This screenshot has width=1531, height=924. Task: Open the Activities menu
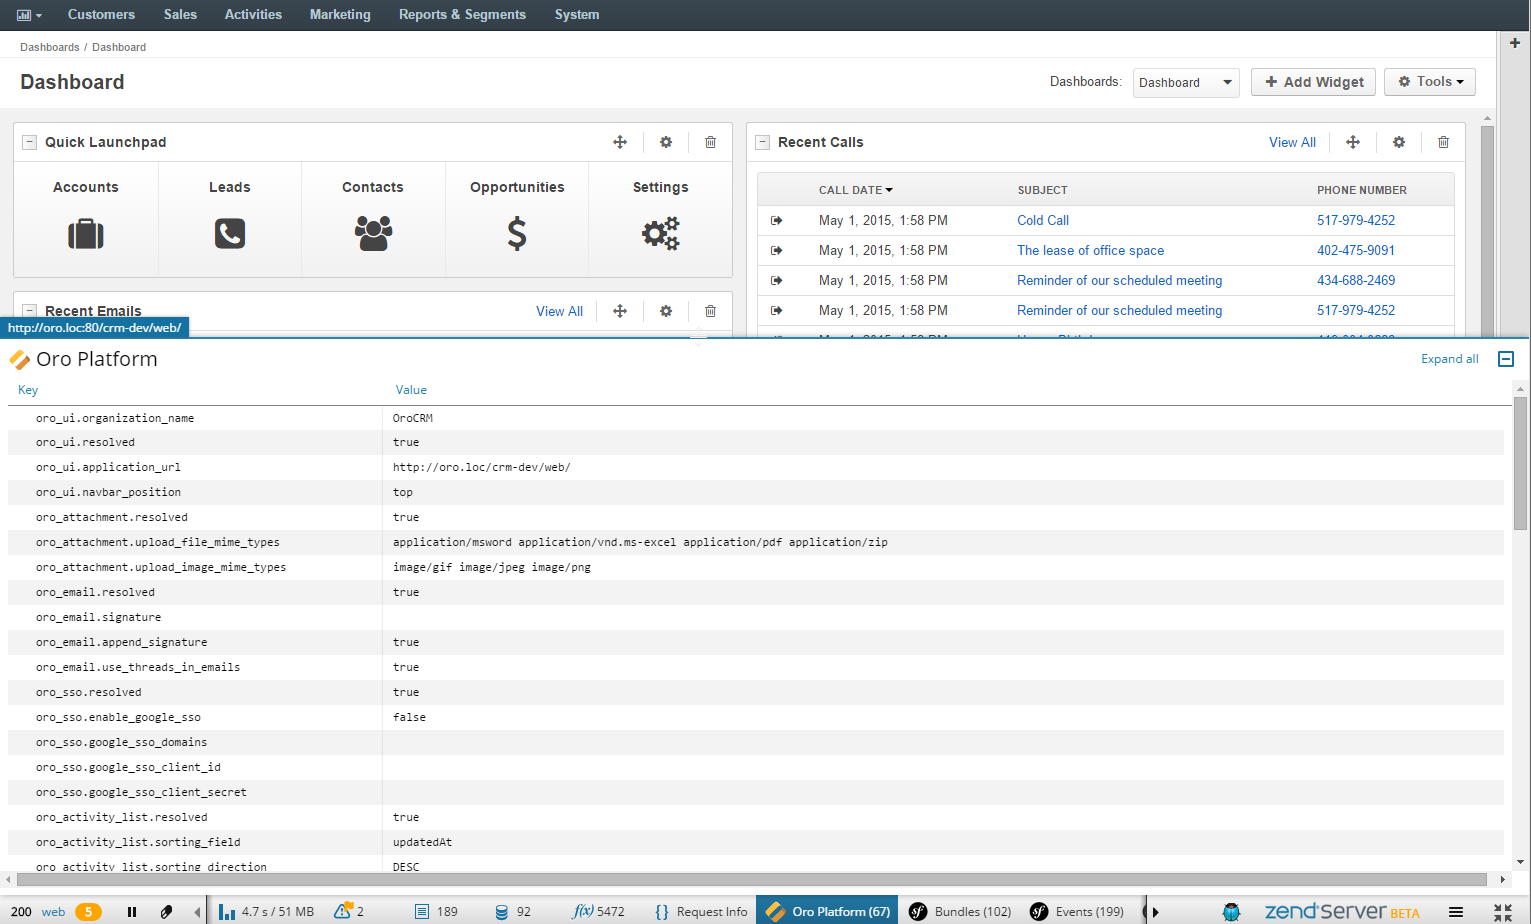point(253,15)
